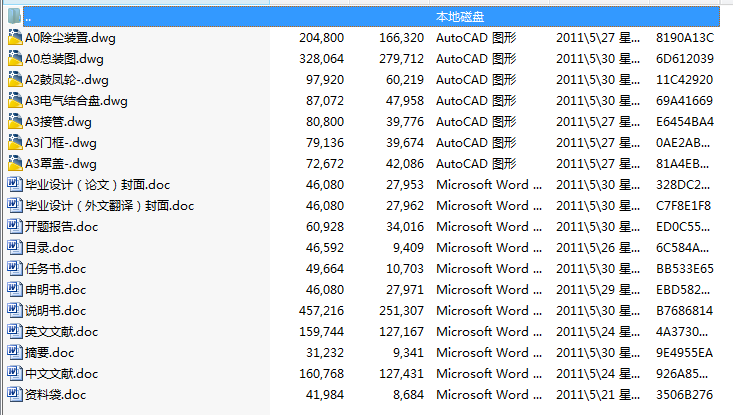Click the 本地磁盘 label in top row
The height and width of the screenshot is (415, 733).
click(x=460, y=17)
